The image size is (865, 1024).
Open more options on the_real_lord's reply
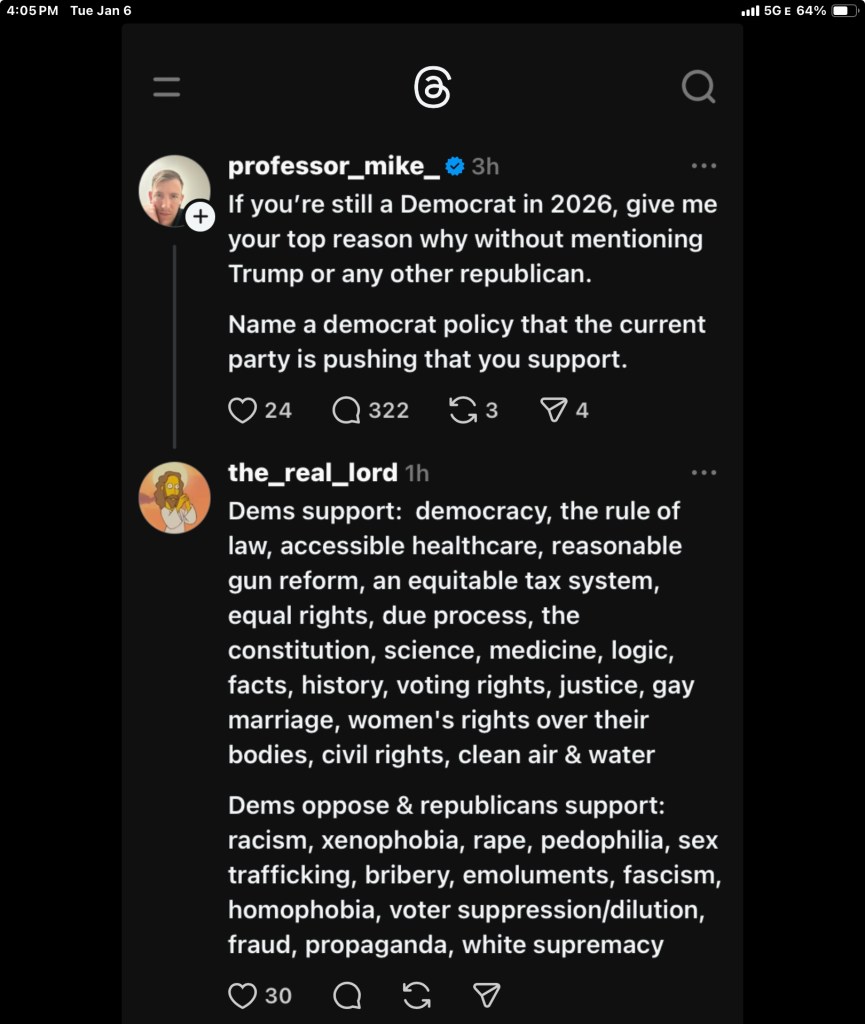click(704, 472)
